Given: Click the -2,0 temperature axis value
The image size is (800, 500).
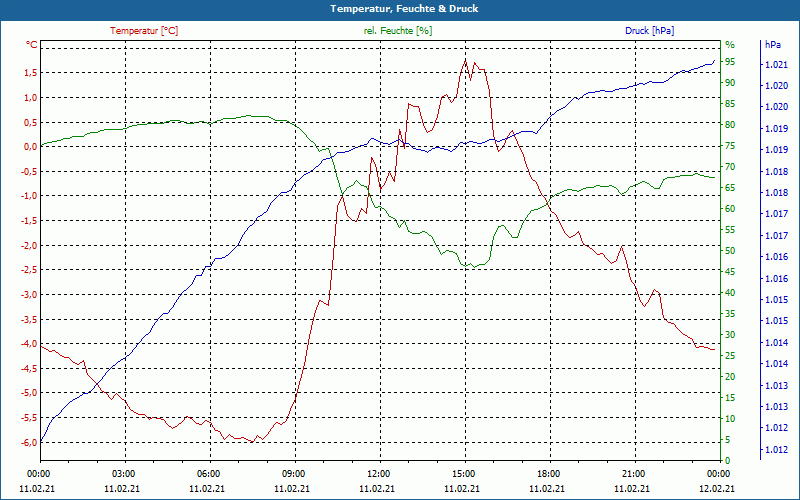Looking at the screenshot, I should [29, 245].
